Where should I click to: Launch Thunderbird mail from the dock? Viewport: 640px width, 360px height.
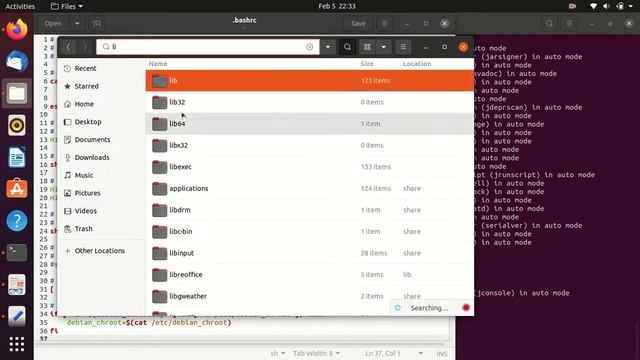click(17, 62)
